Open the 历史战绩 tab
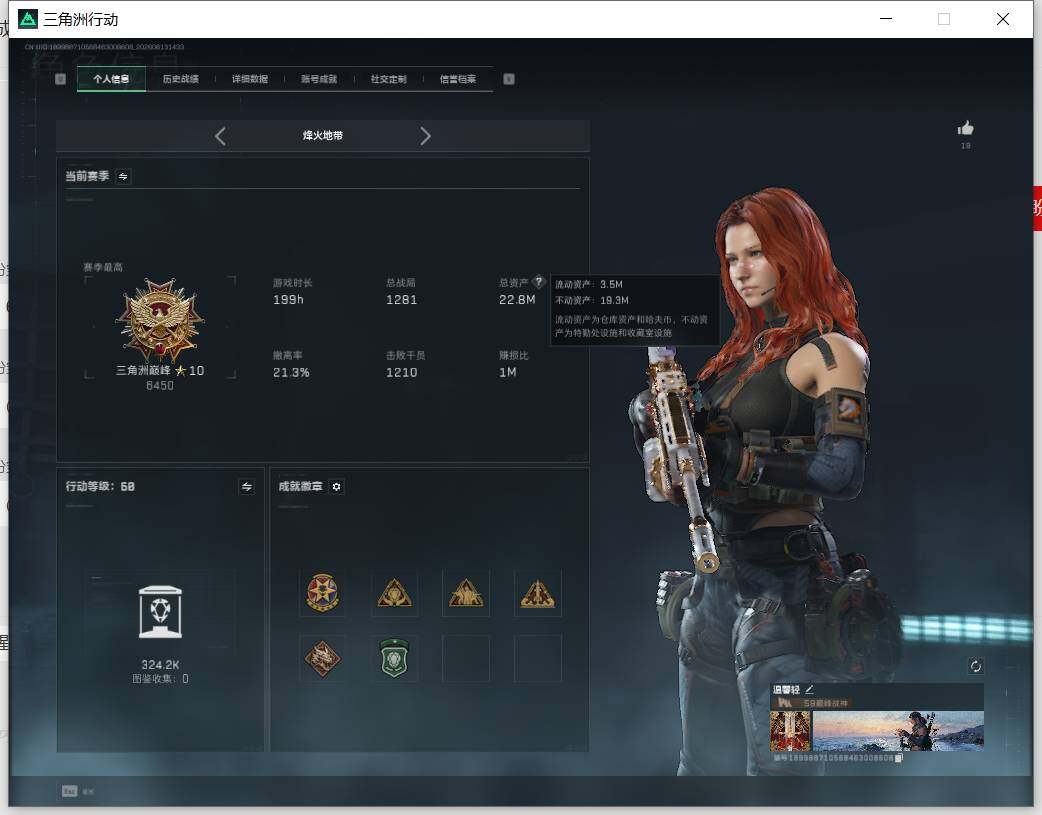The image size is (1042, 815). (181, 79)
